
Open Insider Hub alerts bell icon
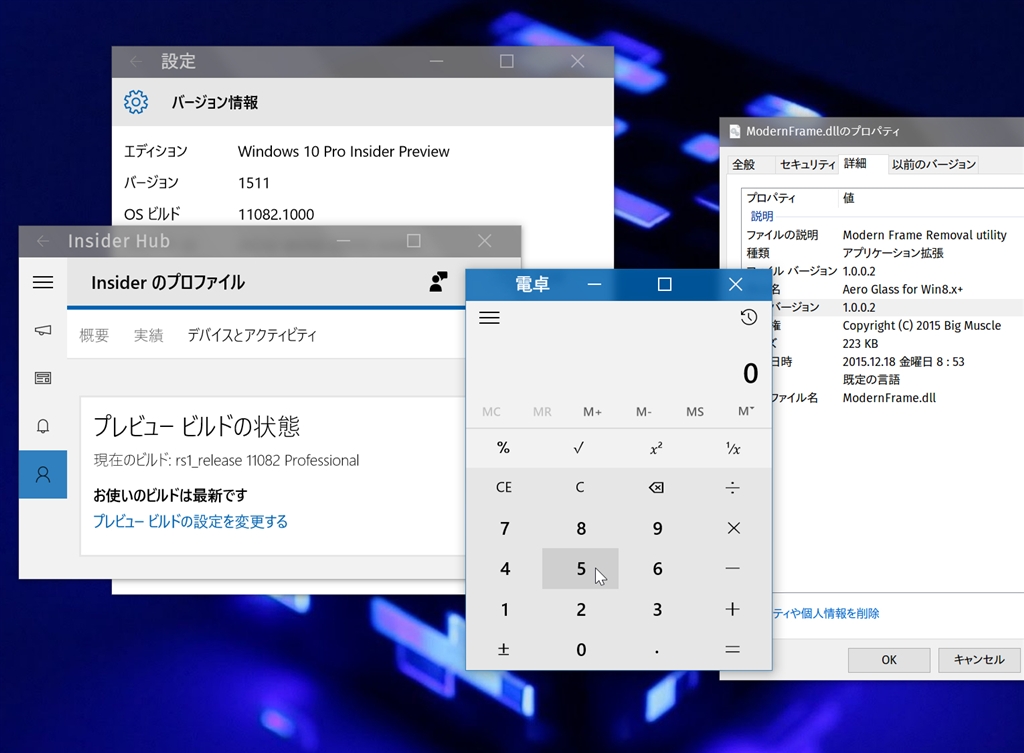tap(43, 426)
